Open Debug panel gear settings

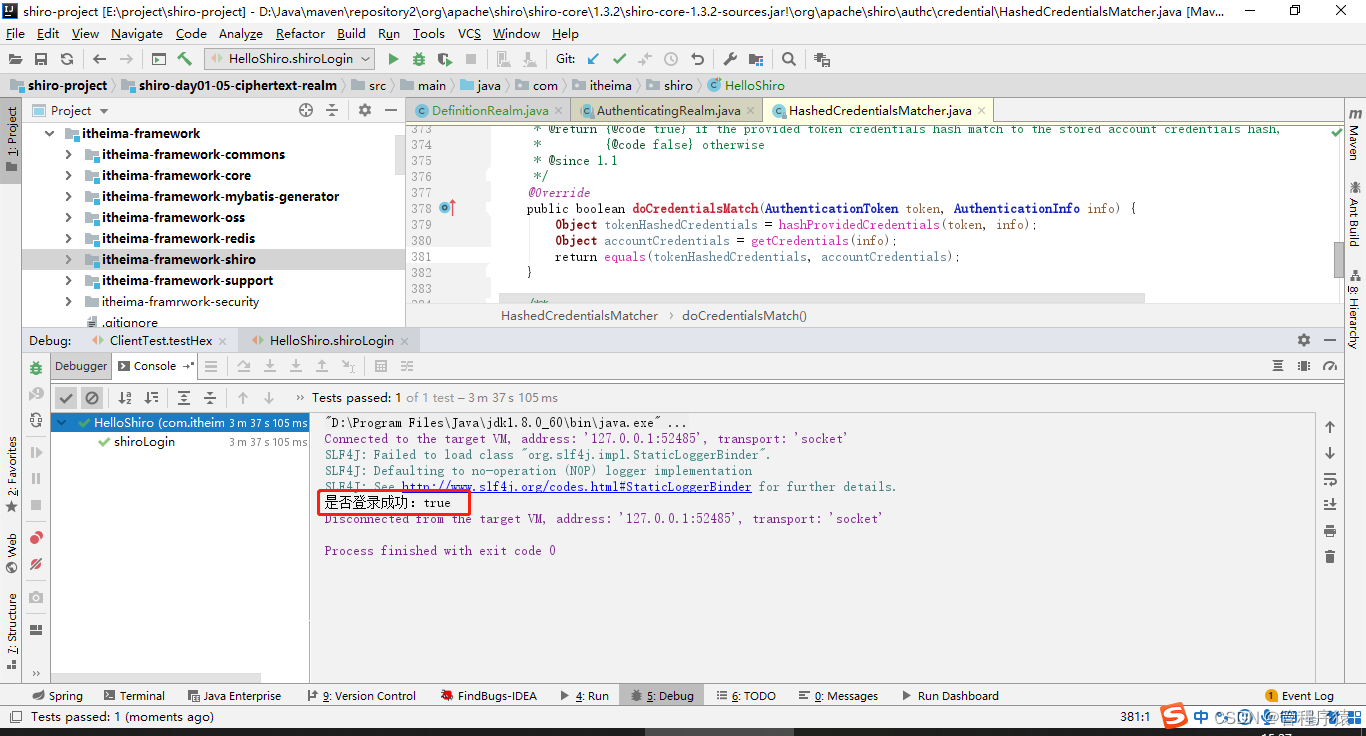(1303, 340)
